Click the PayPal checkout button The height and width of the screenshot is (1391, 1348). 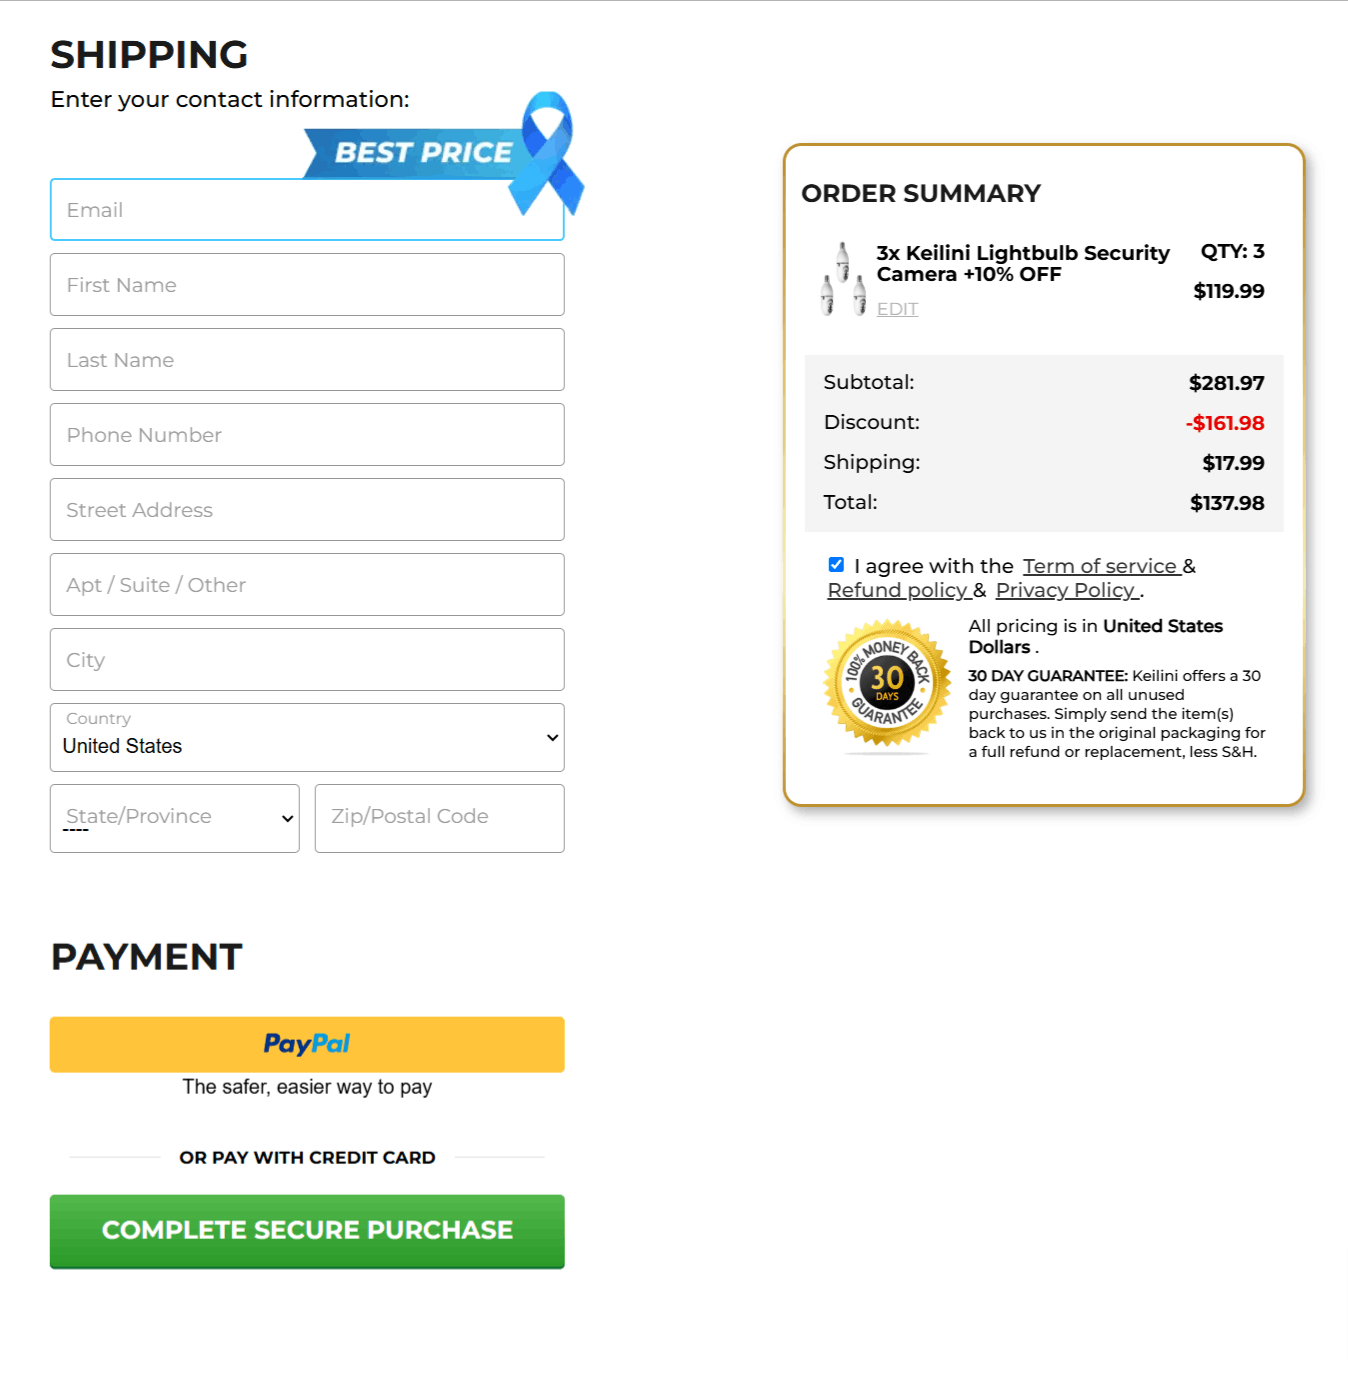(x=306, y=1044)
